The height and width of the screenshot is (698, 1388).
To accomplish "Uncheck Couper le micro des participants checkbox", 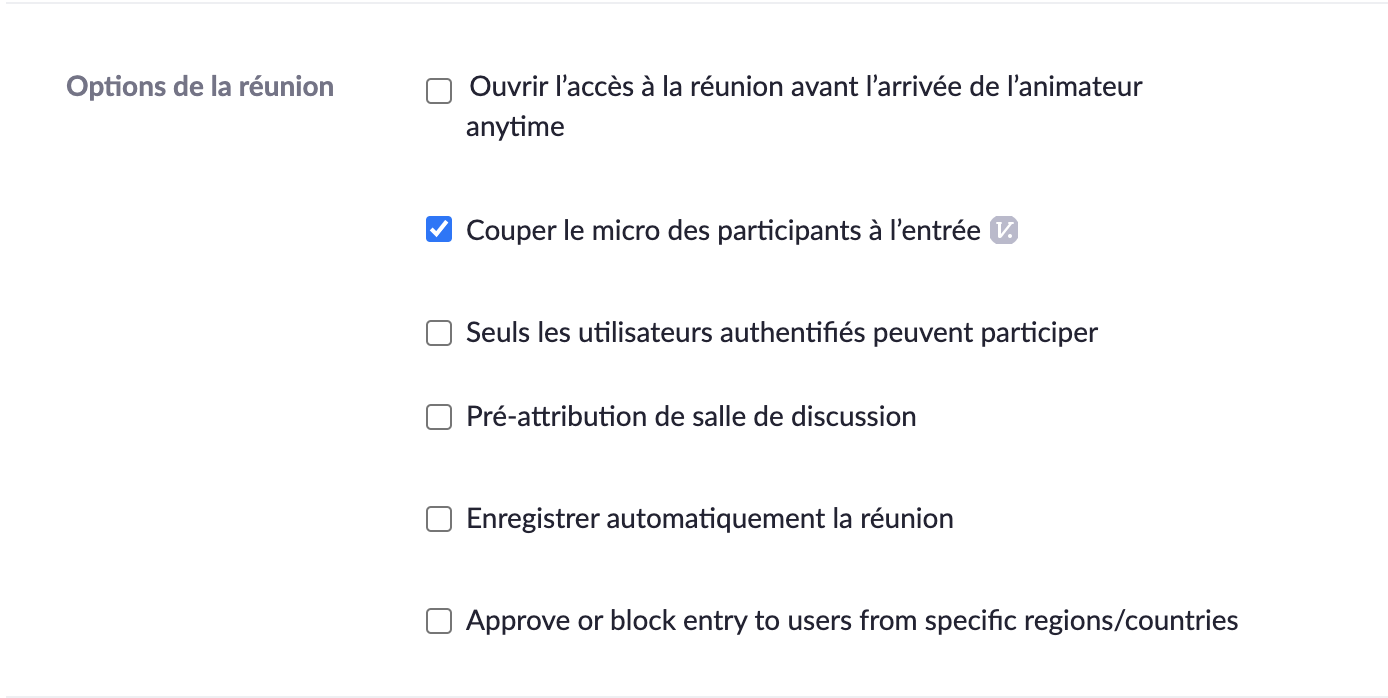I will tap(439, 230).
